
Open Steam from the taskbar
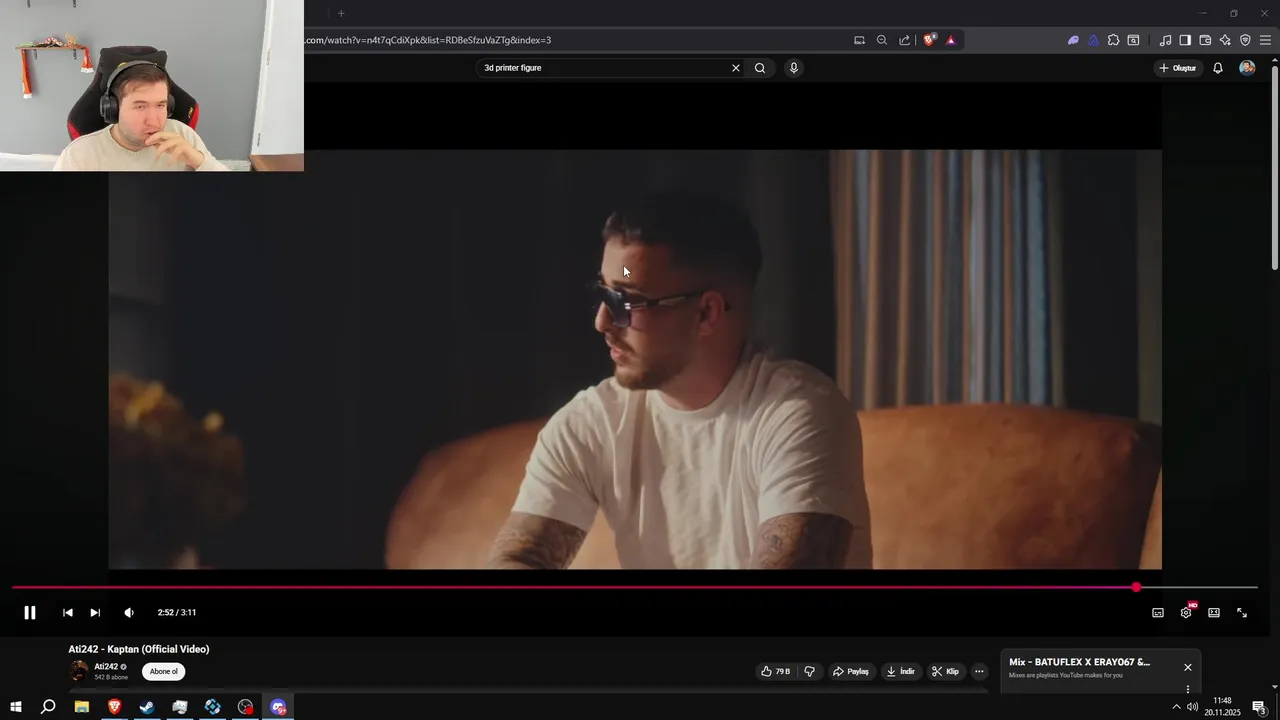pos(147,707)
